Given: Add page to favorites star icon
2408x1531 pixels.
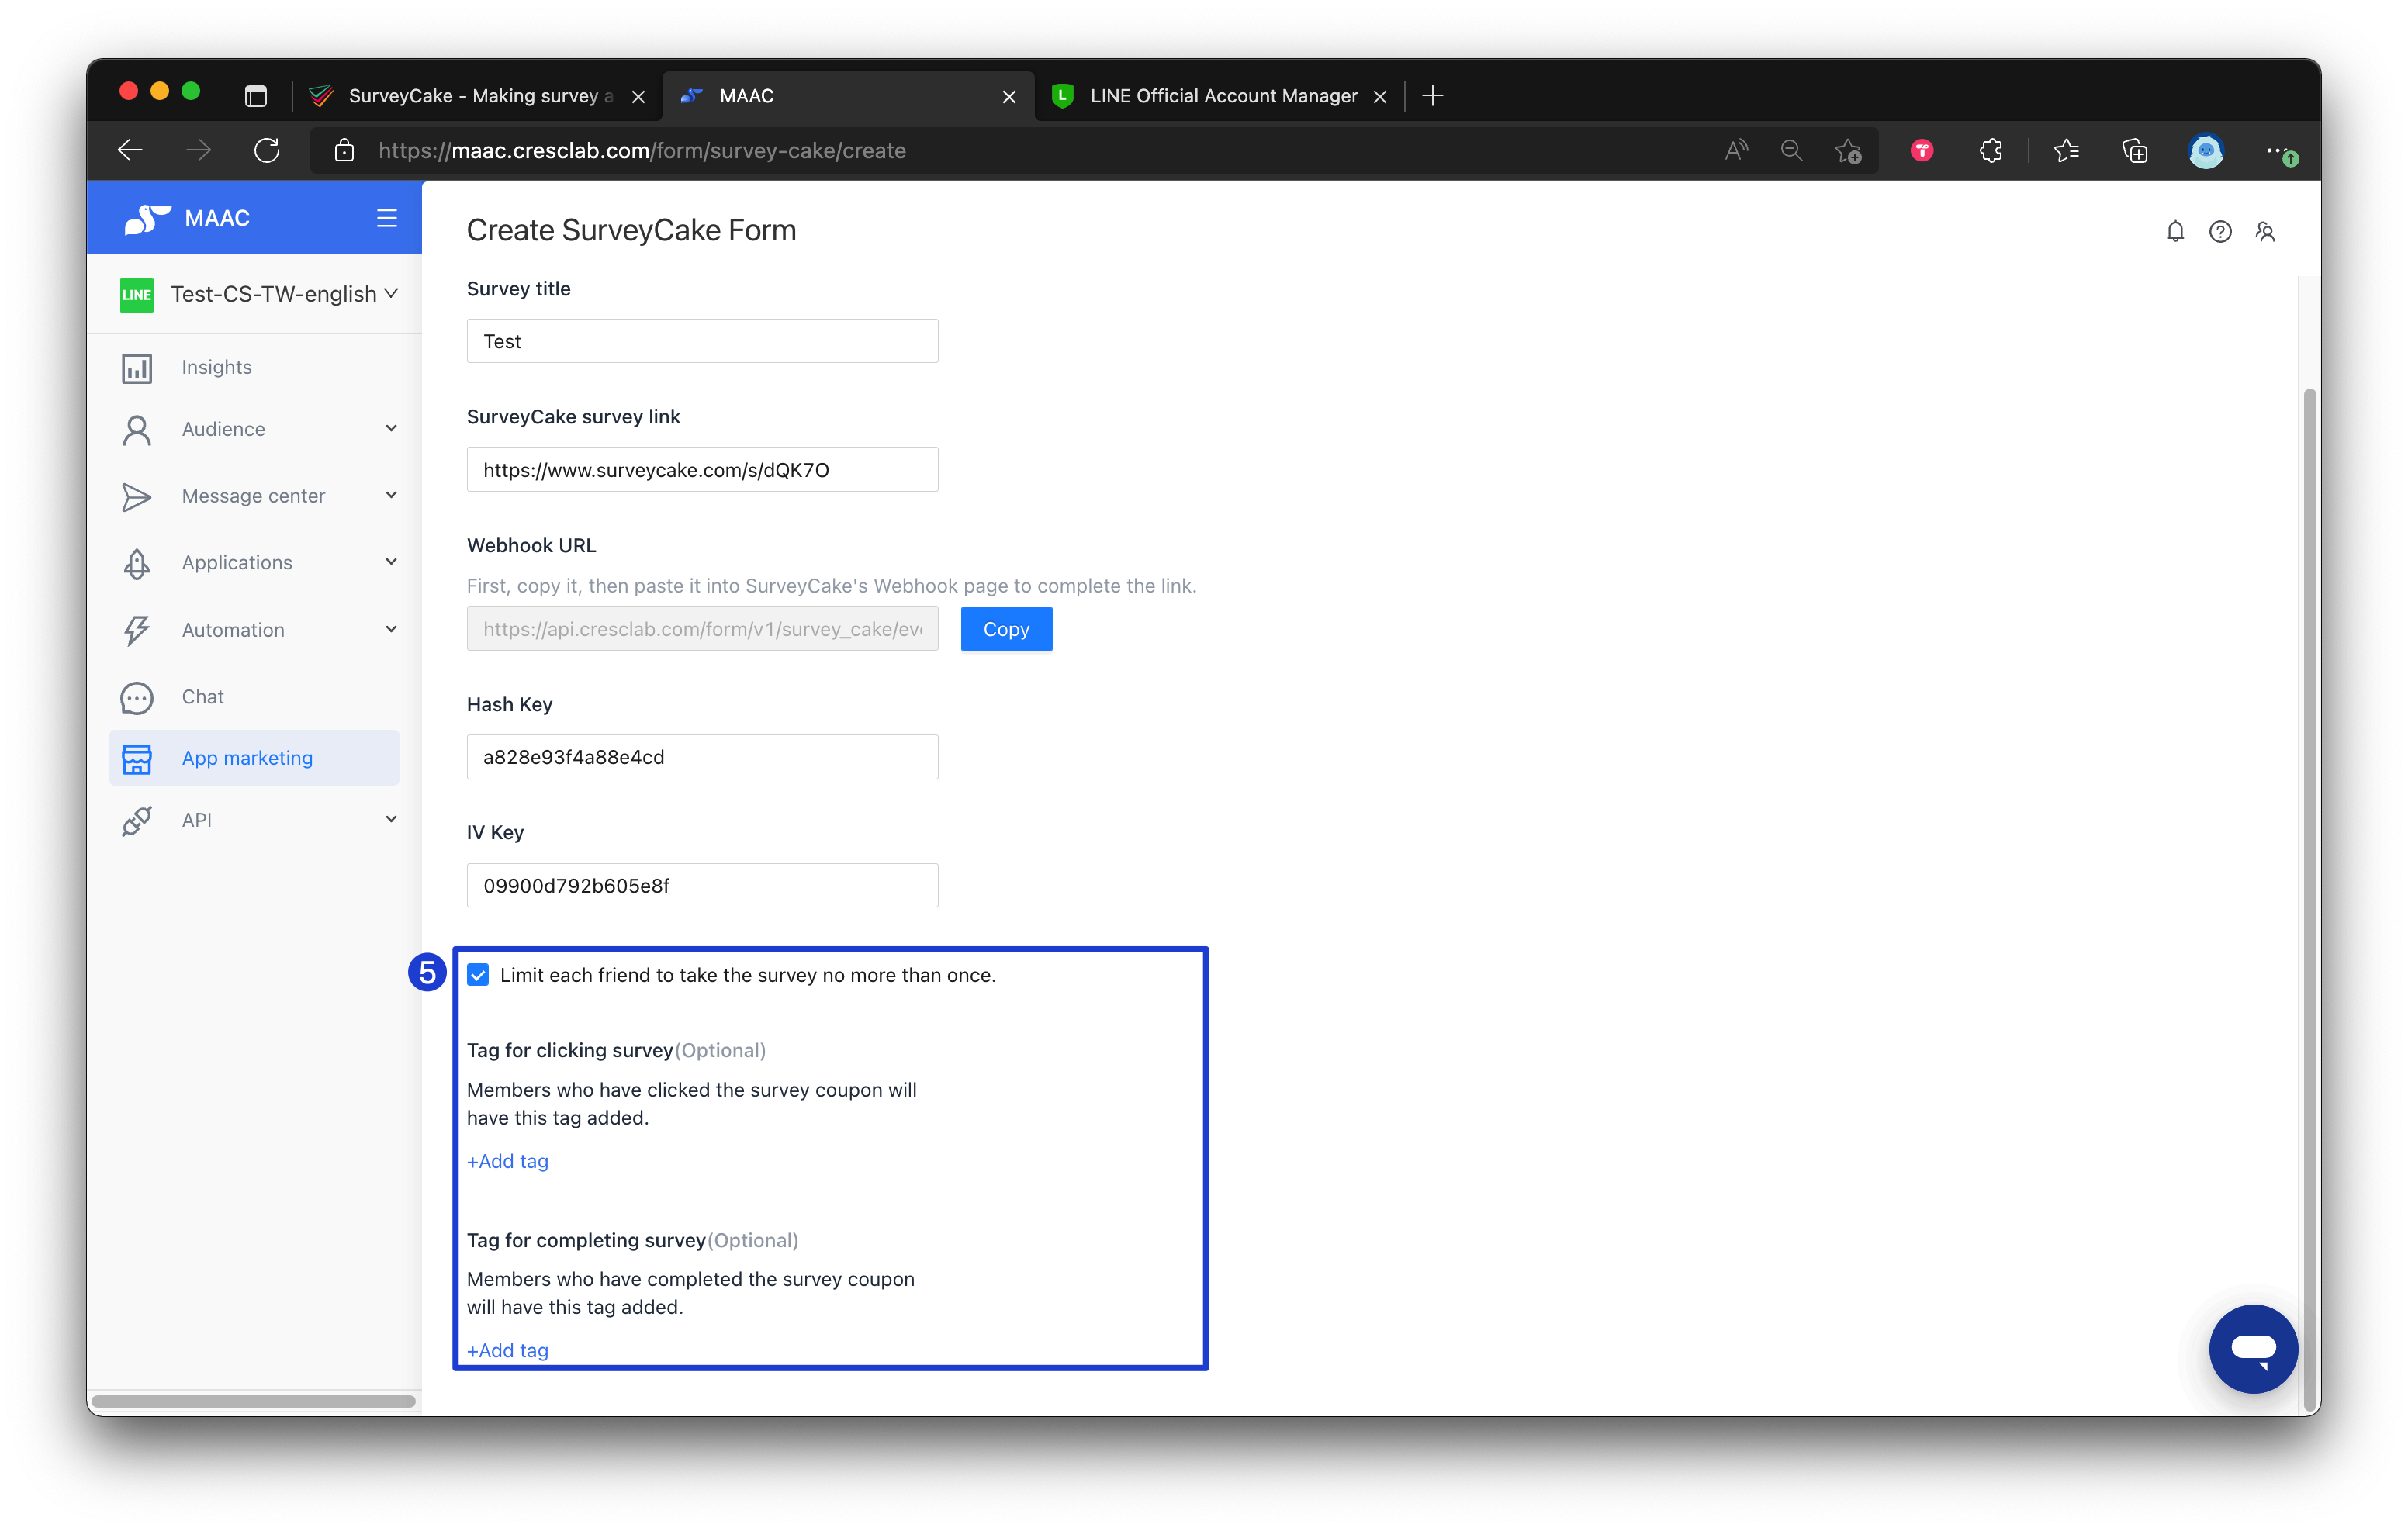Looking at the screenshot, I should 1848,150.
